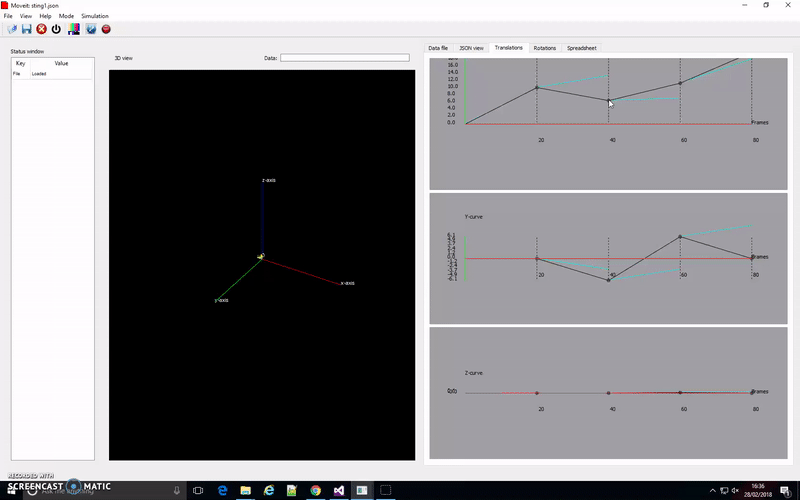The height and width of the screenshot is (500, 800).
Task: Open the Help menu
Action: point(45,16)
